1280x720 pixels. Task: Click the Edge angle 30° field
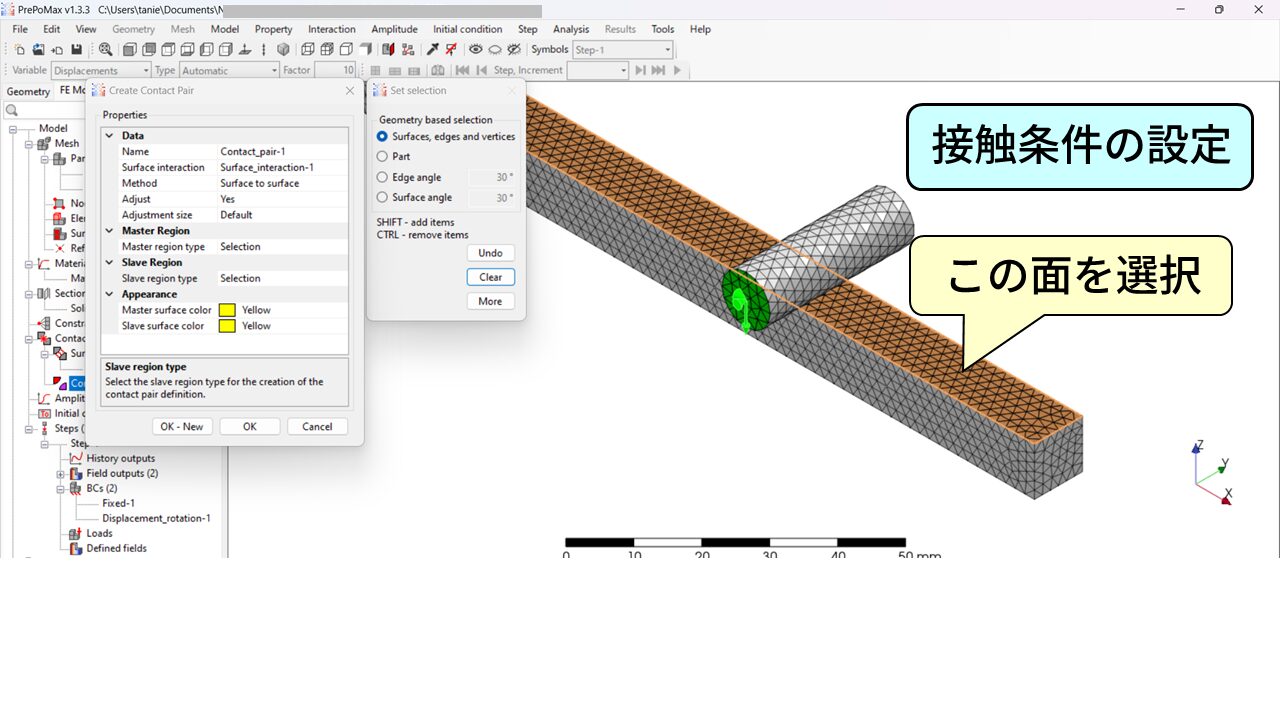(x=494, y=178)
